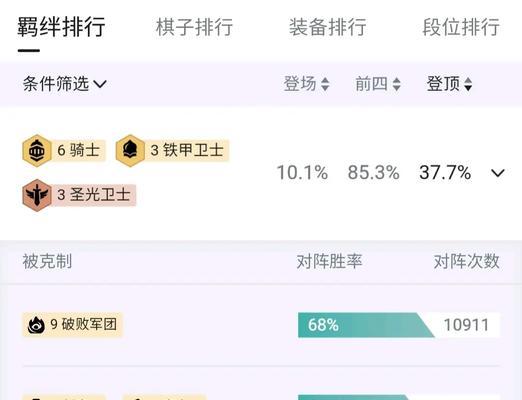The height and width of the screenshot is (400, 522).
Task: Select the 羁绊排行 tab
Action: (x=61, y=27)
